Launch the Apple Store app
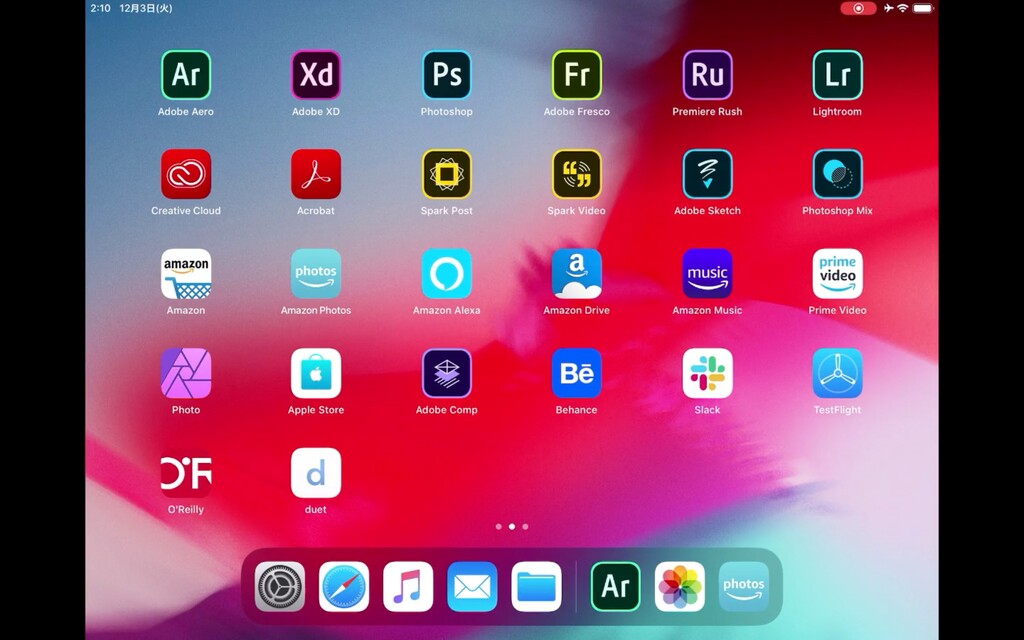1024x640 pixels. tap(316, 374)
